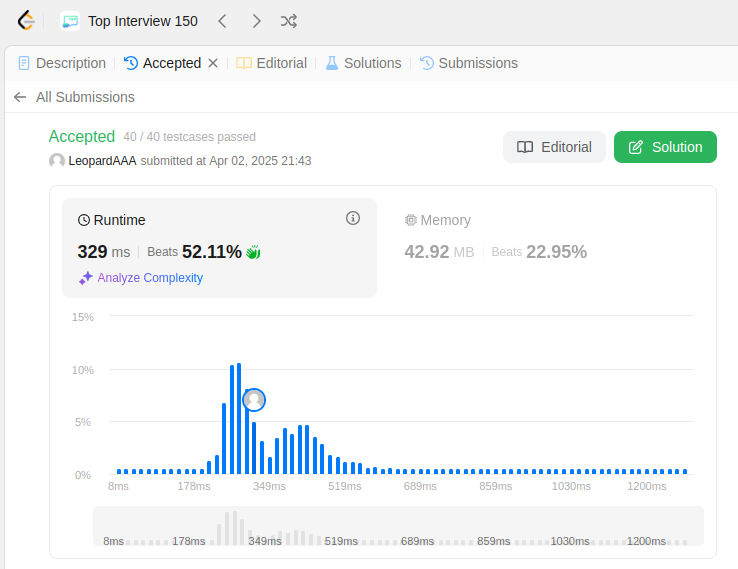Click LeopardAAA's avatar icon

tap(56, 160)
